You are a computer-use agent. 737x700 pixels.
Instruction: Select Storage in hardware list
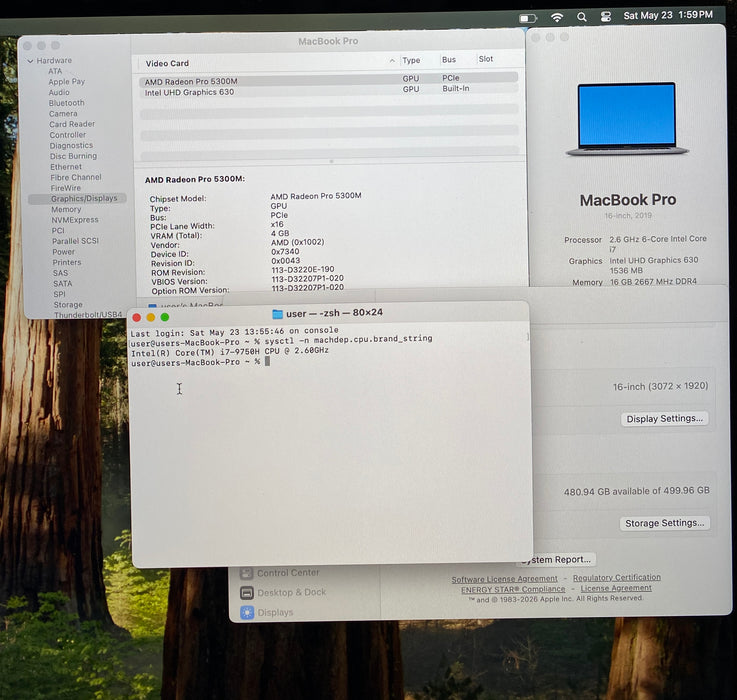coord(68,305)
